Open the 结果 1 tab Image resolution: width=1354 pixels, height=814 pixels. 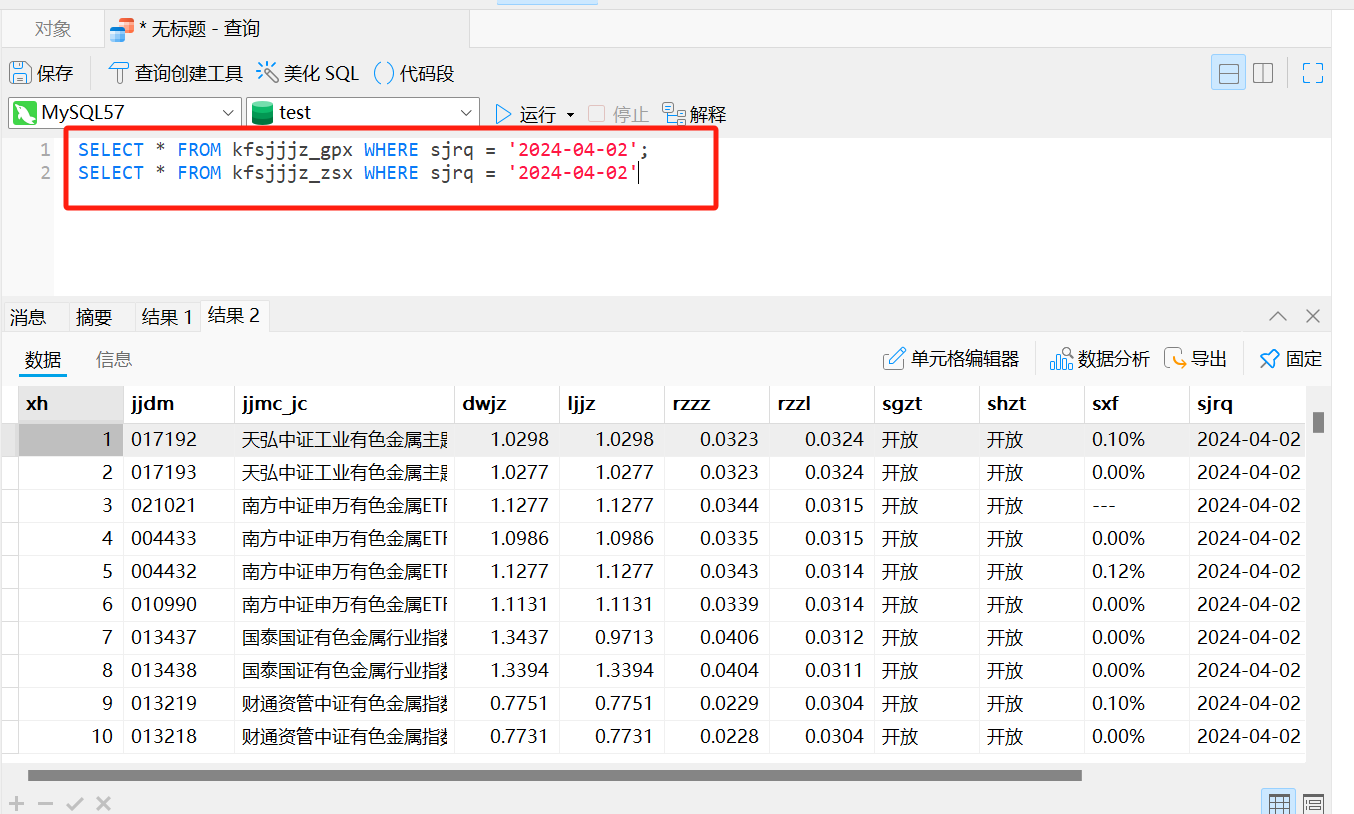[167, 317]
